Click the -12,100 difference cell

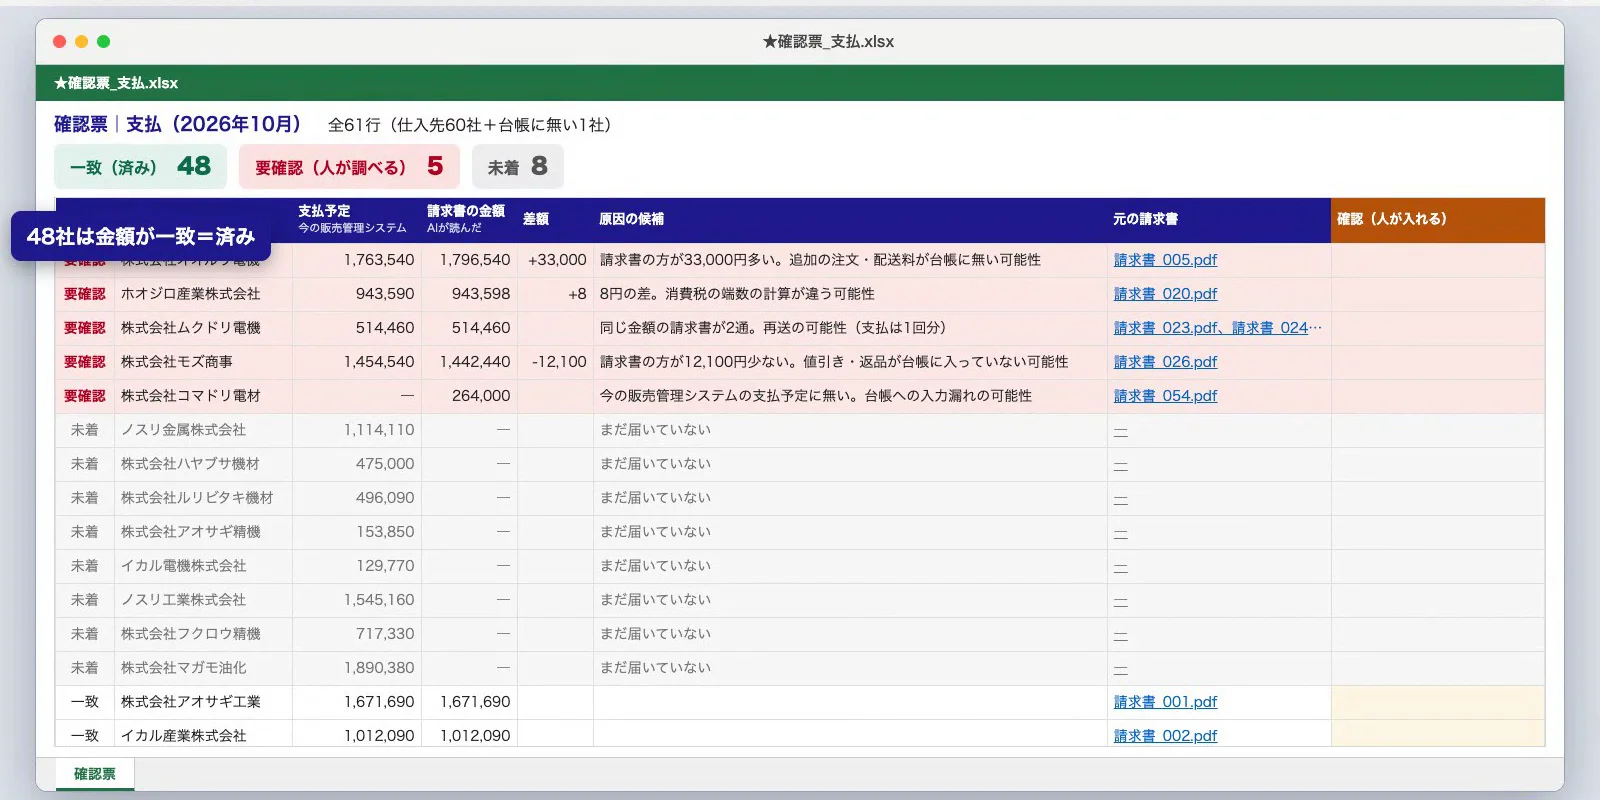tap(555, 362)
